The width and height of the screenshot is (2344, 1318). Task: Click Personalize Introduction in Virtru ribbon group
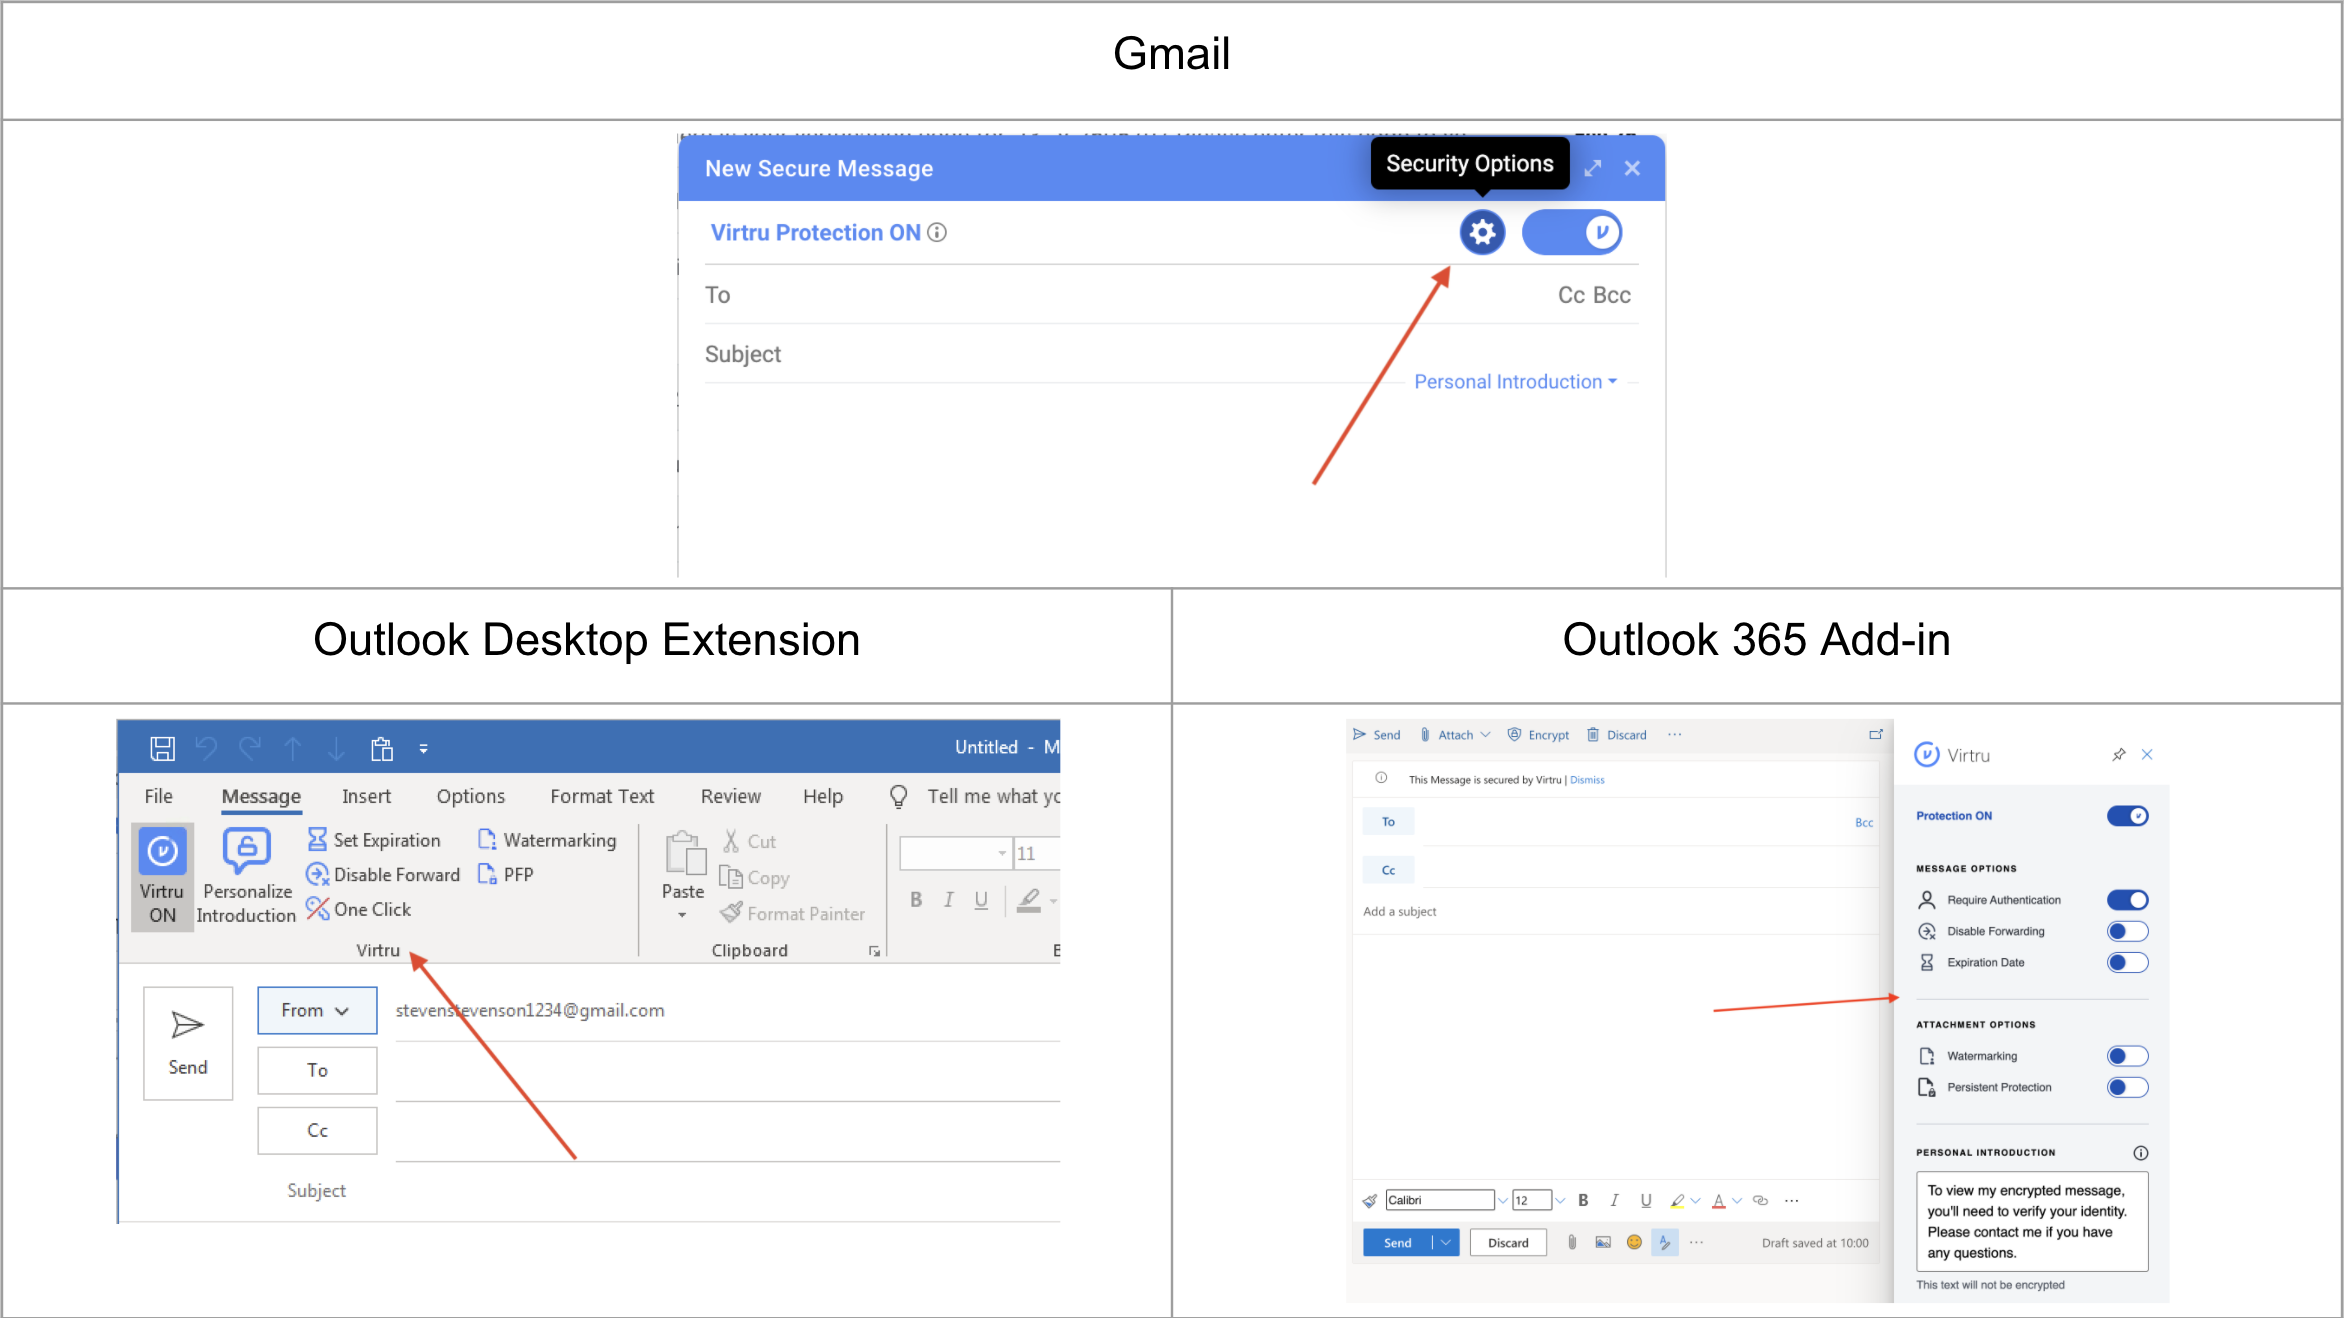(x=247, y=877)
